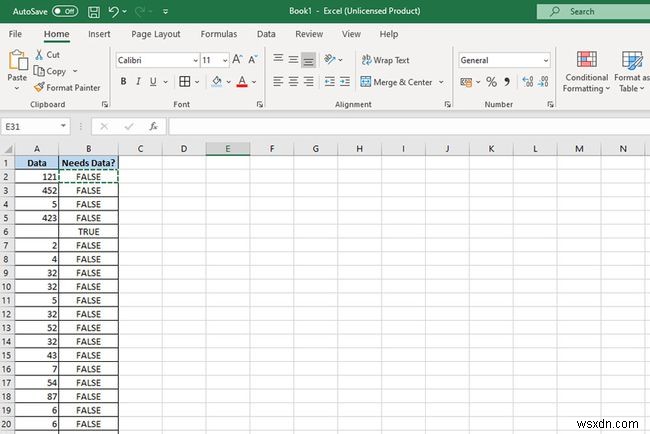Switch to the Data tab
This screenshot has width=650, height=434.
[266, 34]
